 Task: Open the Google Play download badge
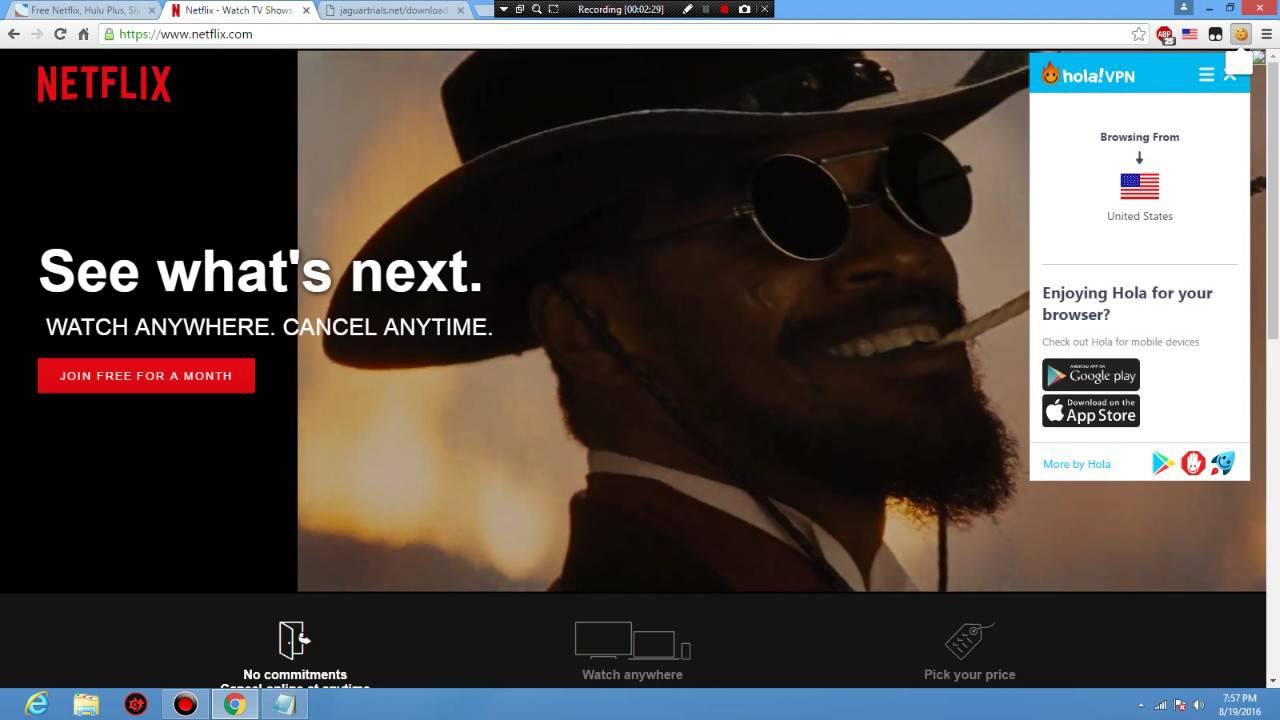(1091, 375)
